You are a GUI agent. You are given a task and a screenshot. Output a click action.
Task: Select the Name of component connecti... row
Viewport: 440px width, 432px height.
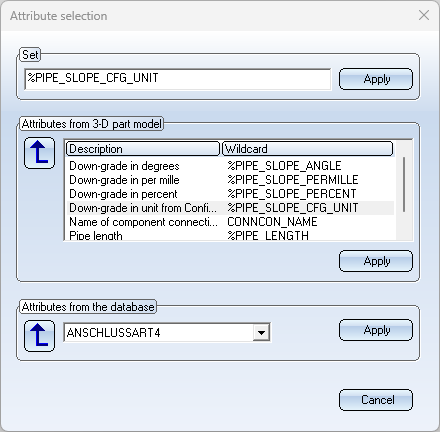(230, 222)
